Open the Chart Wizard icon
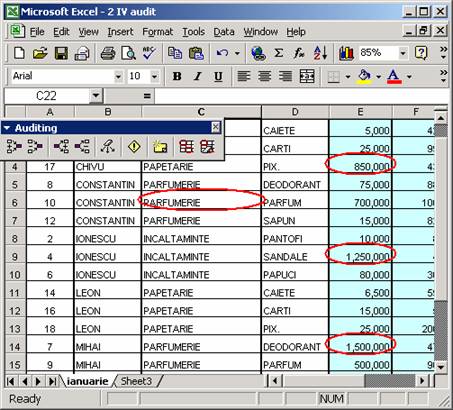The height and width of the screenshot is (410, 453). click(x=346, y=53)
